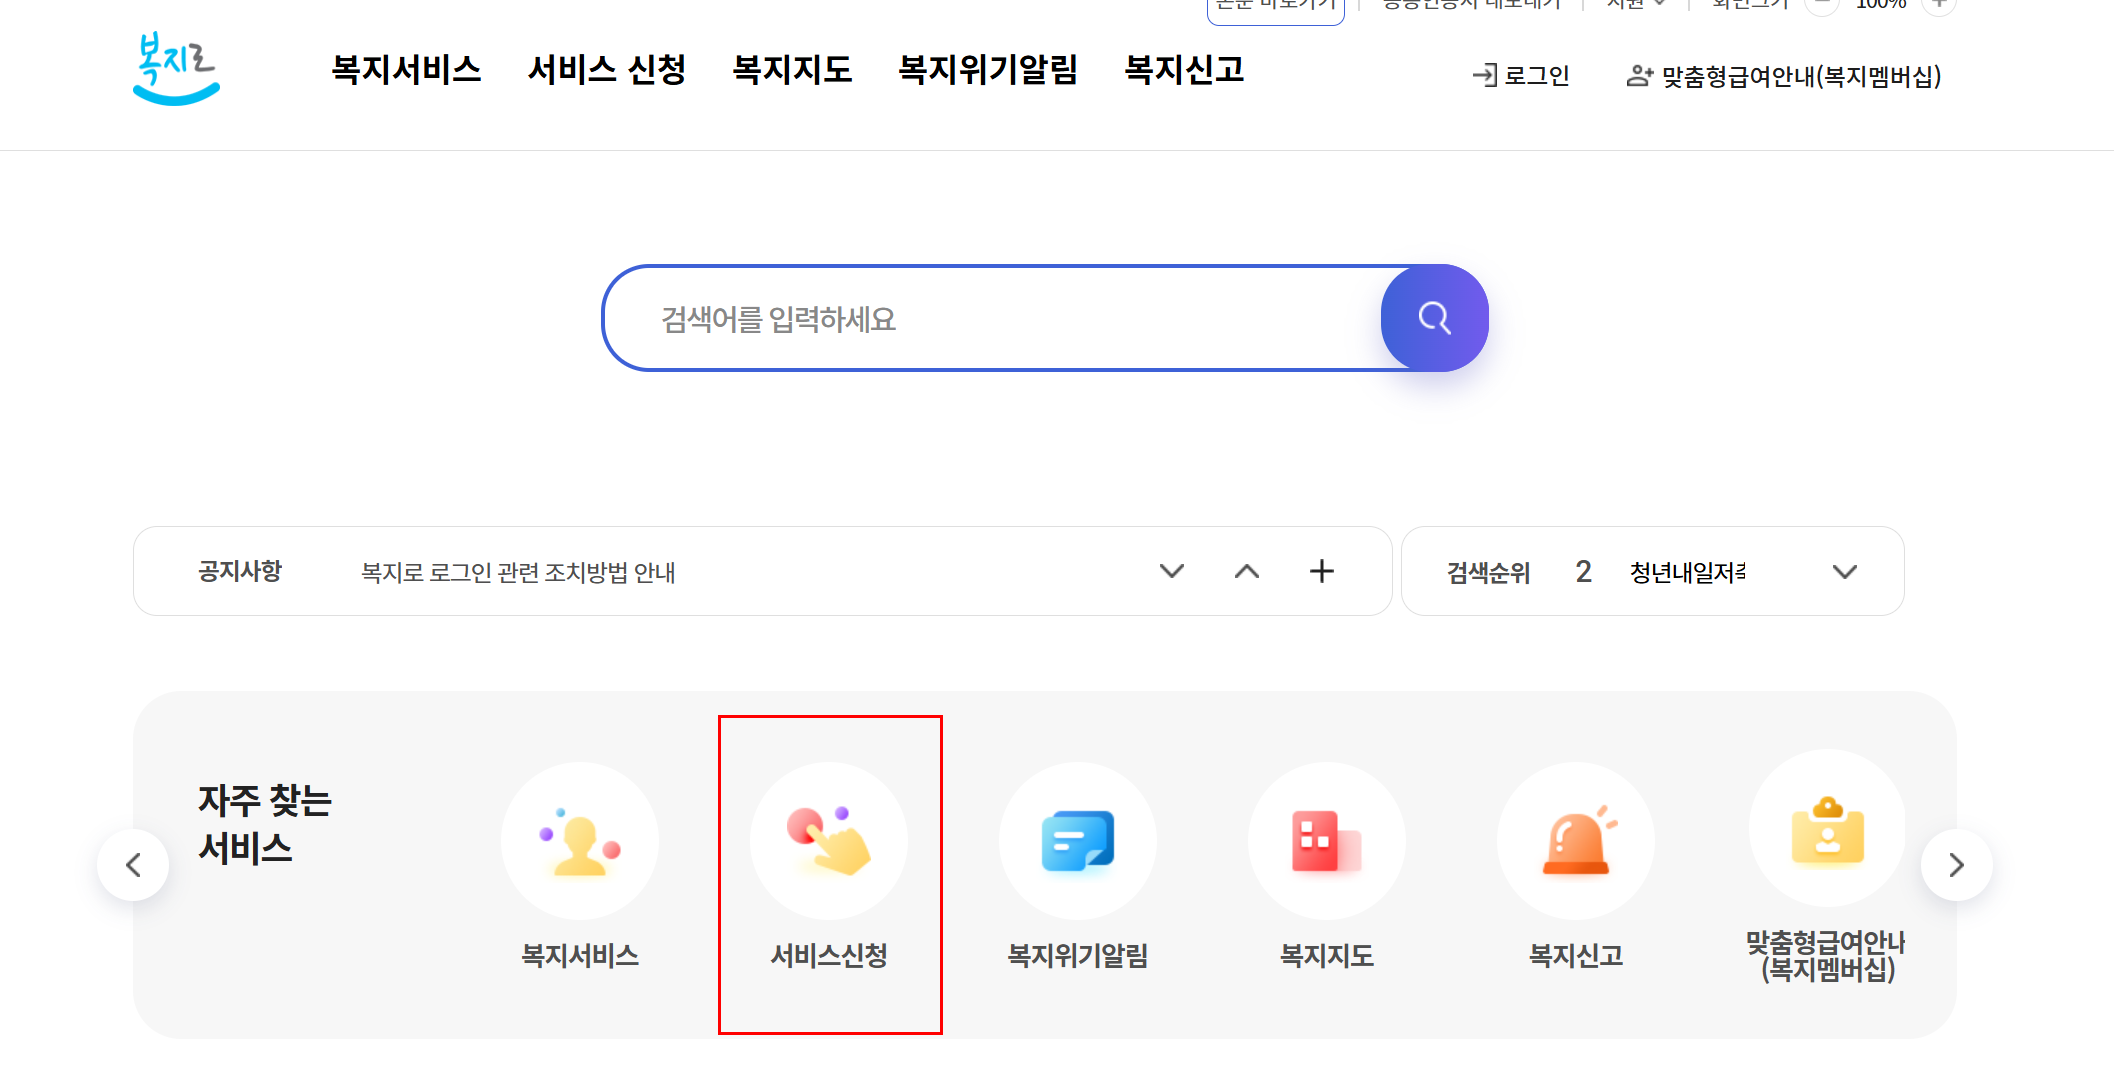Open more notices with plus icon
Viewport: 2114px width, 1085px height.
point(1322,571)
